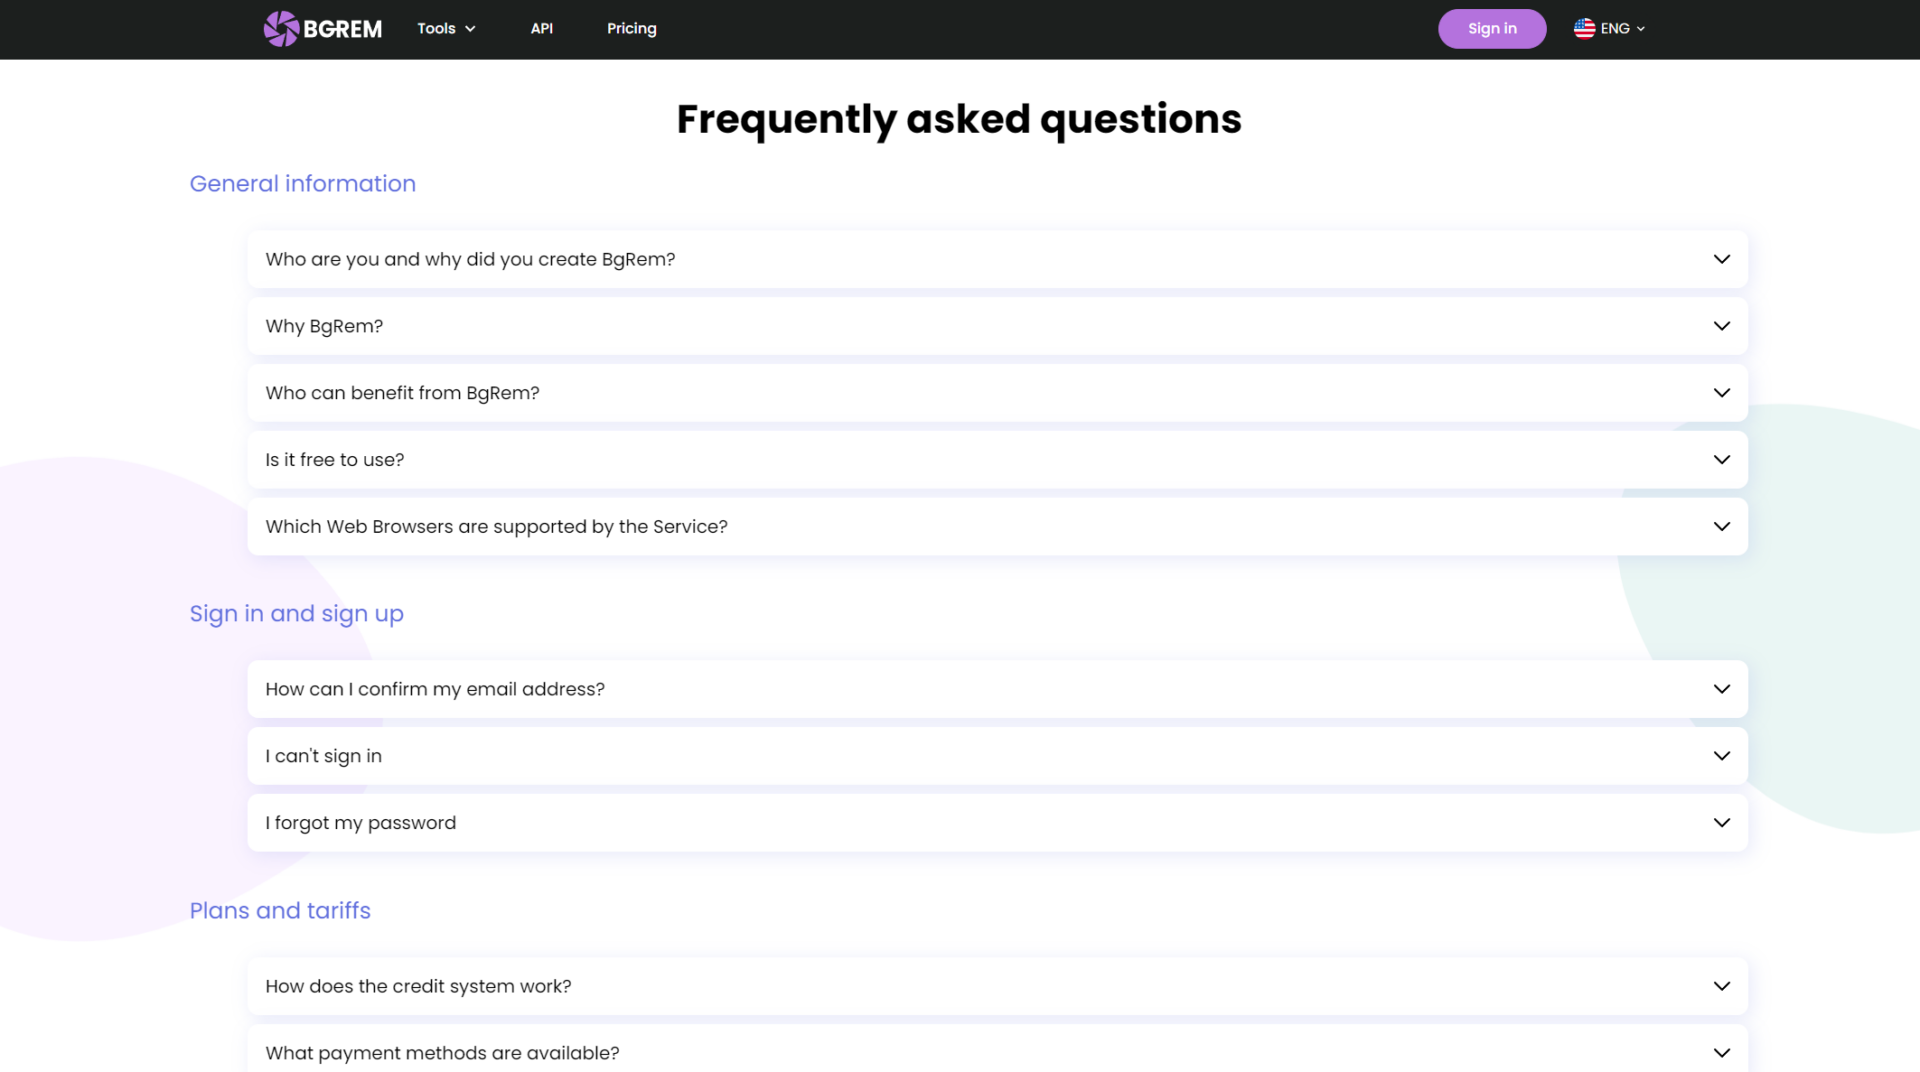Click chevron for payment methods question
The image size is (1920, 1072).
(1721, 1053)
